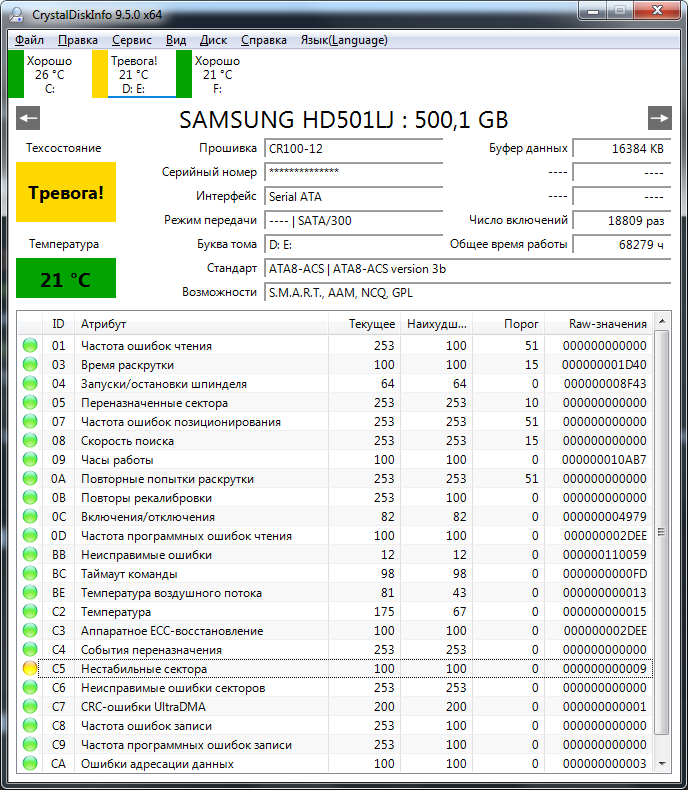Click status dot for Температура row C2
Screen dimensions: 688x794
pyautogui.click(x=30, y=611)
